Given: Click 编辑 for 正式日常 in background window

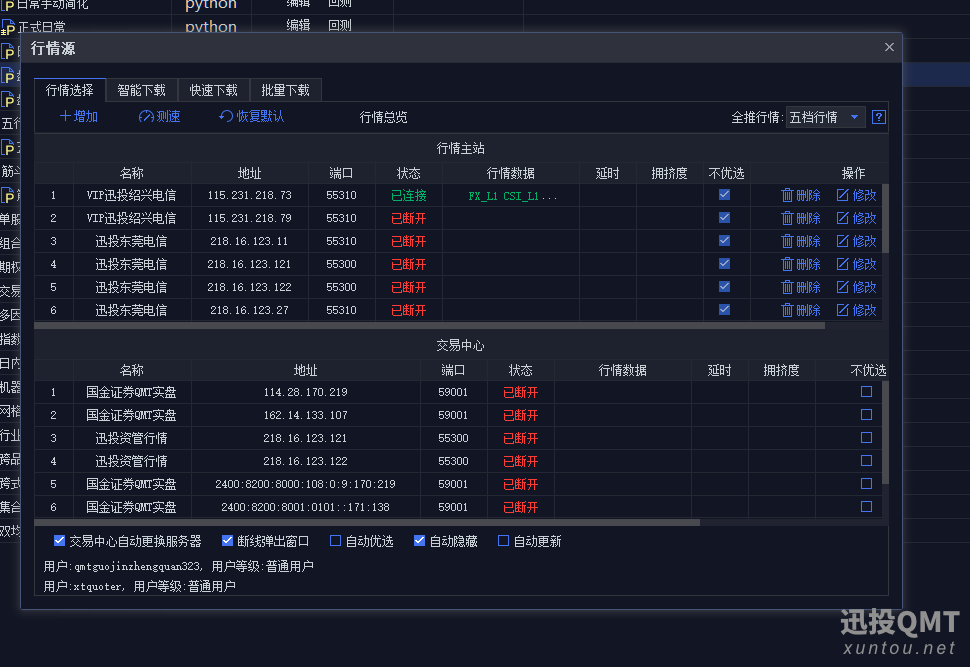Looking at the screenshot, I should point(298,25).
